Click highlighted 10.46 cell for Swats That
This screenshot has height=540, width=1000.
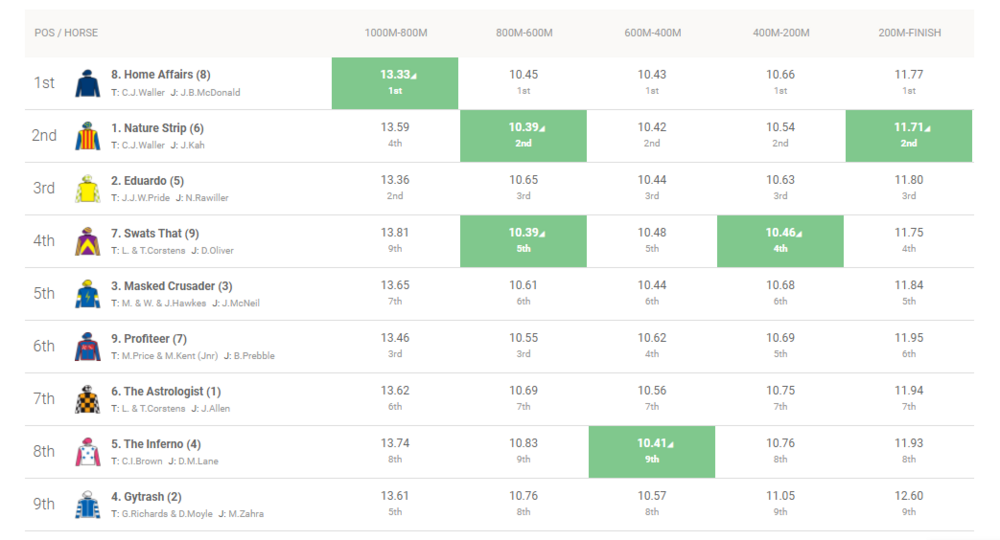pos(780,240)
